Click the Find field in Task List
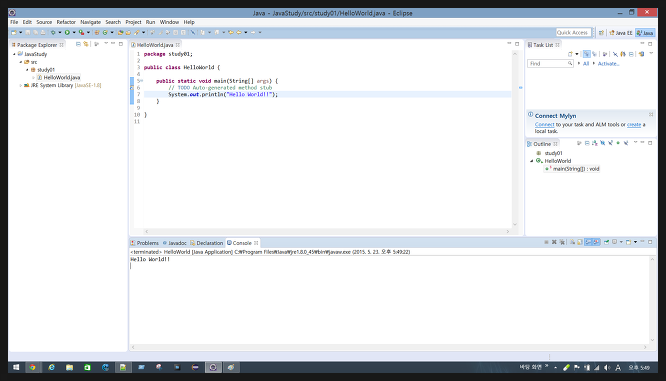This screenshot has height=381, width=666. (550, 63)
